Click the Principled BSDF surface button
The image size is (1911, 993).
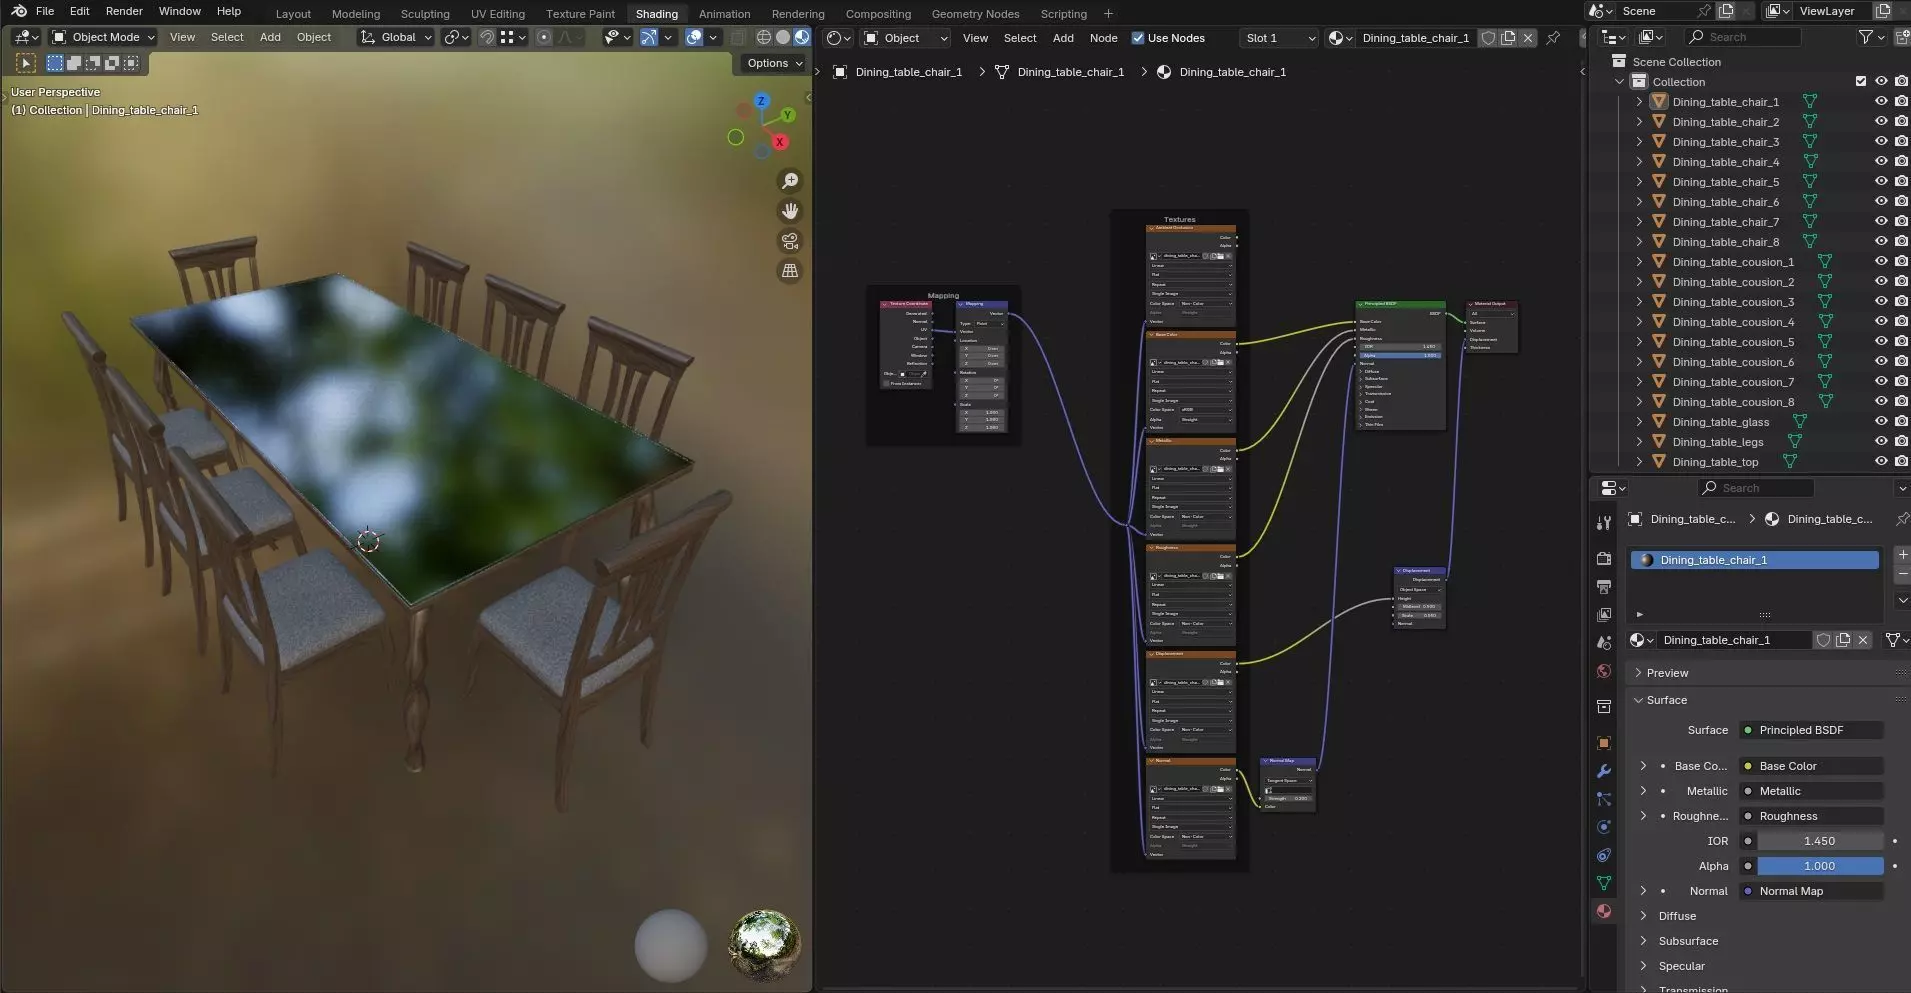click(1811, 730)
